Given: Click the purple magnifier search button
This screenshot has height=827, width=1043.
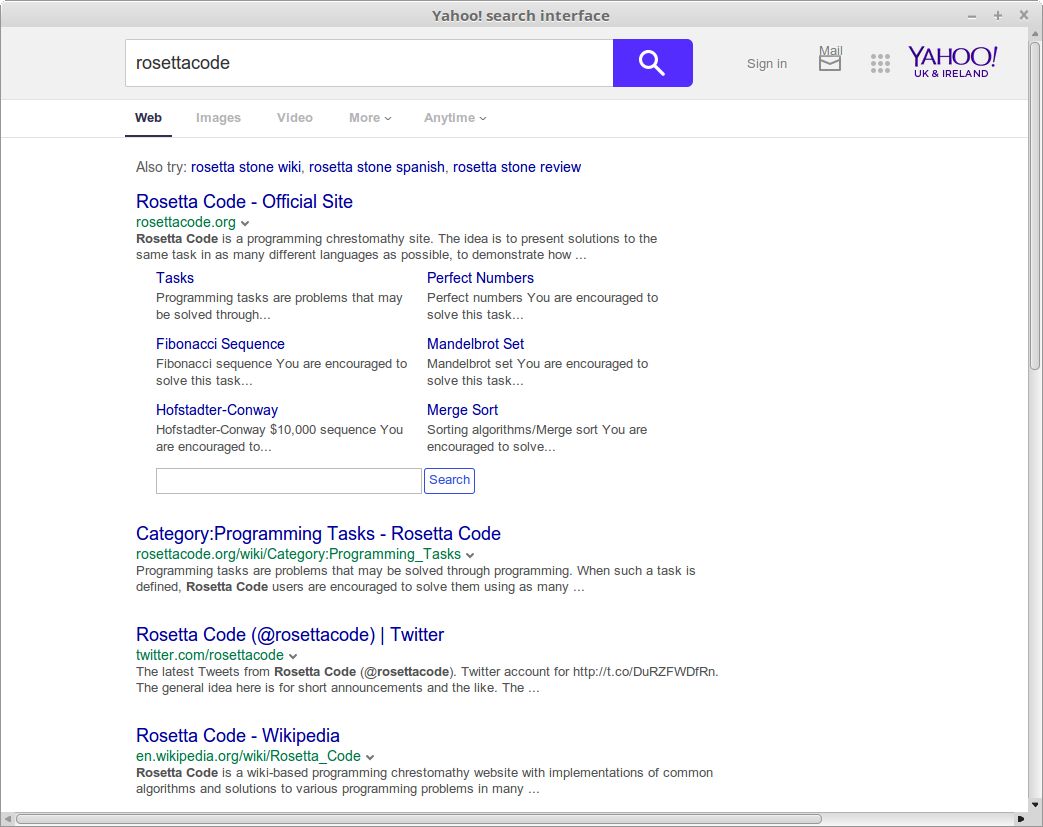Looking at the screenshot, I should click(653, 63).
